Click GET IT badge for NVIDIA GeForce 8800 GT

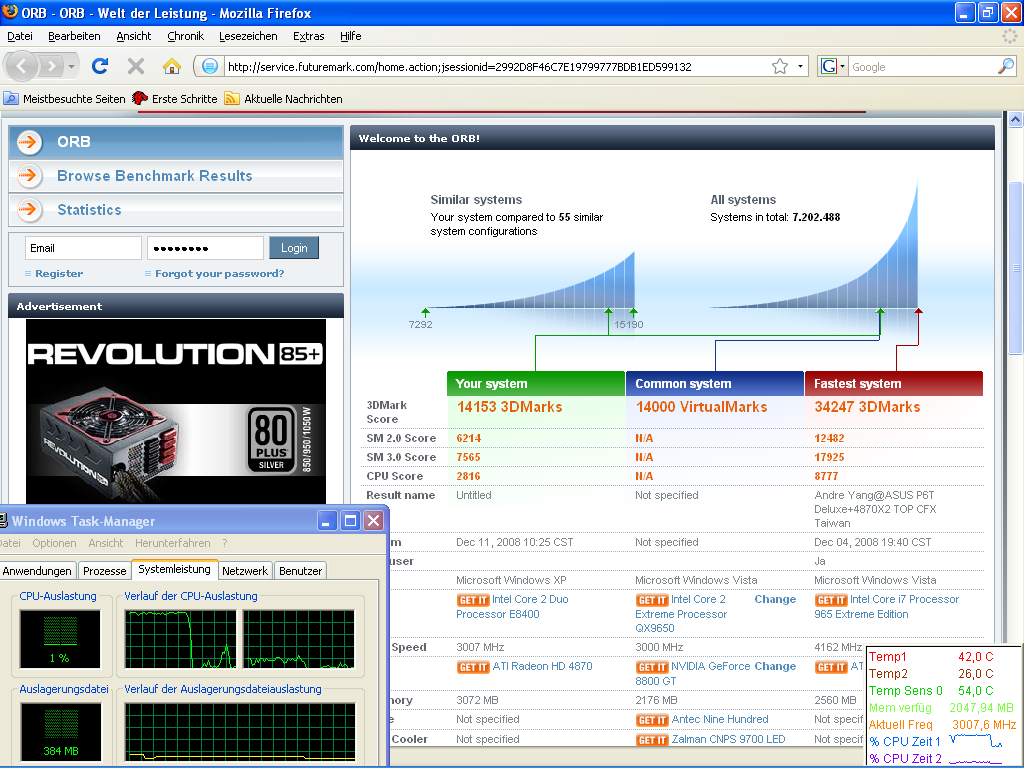point(652,667)
